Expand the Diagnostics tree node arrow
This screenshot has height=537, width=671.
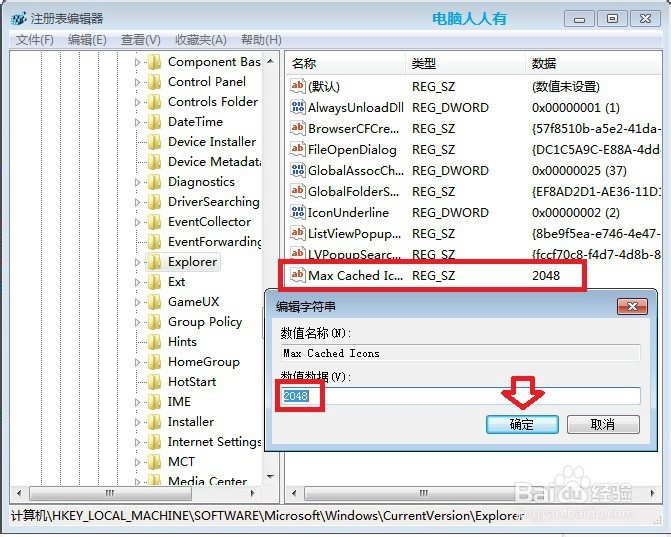[x=137, y=182]
